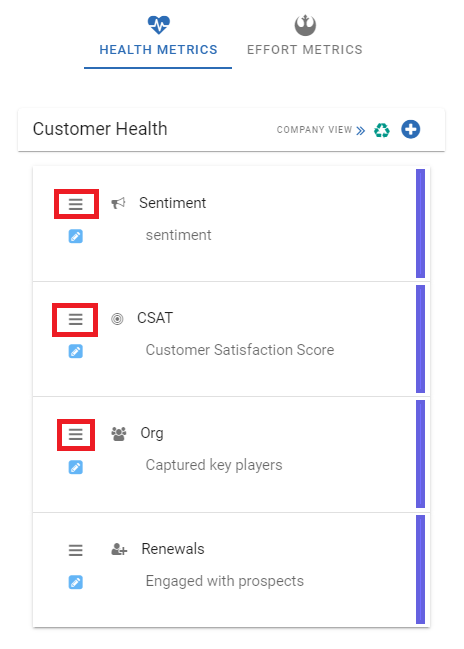Open Company View link
The image size is (464, 649).
[314, 130]
